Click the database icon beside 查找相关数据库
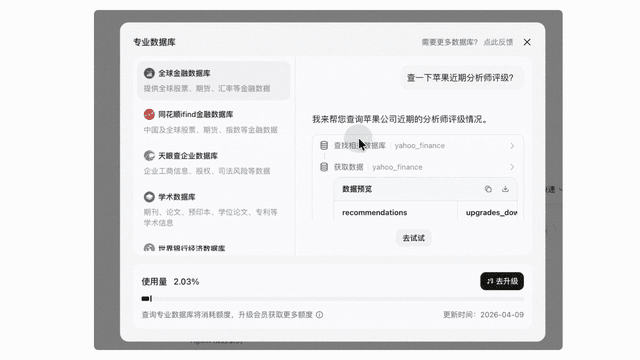 click(x=324, y=145)
